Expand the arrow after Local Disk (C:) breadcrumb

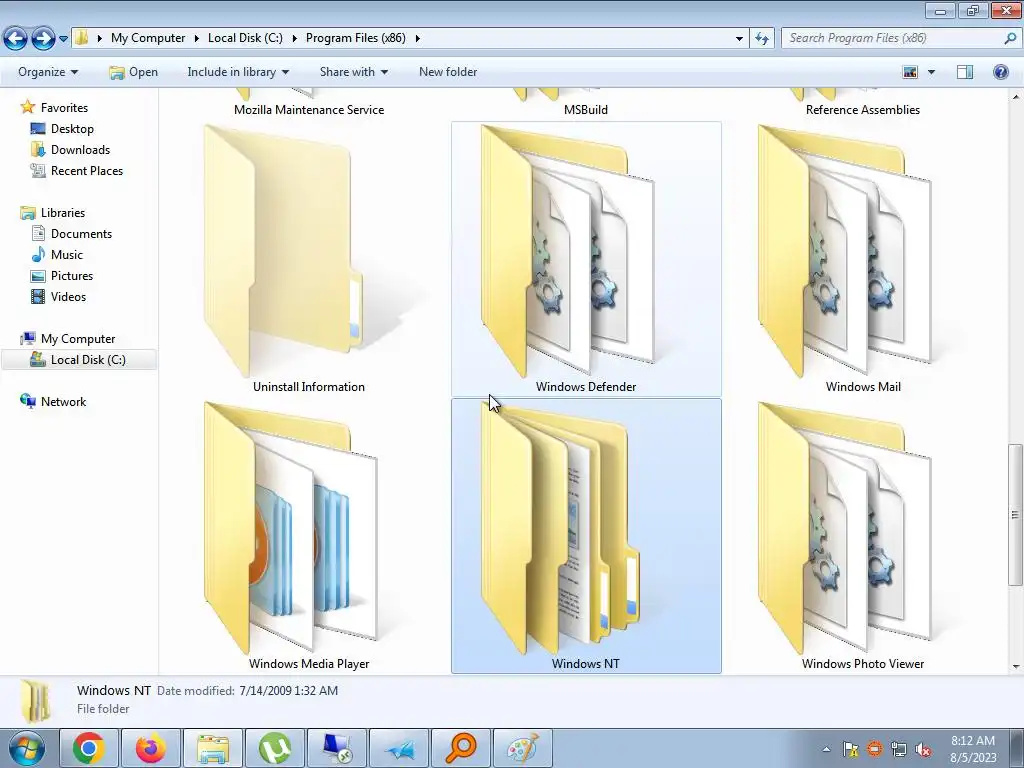(x=294, y=38)
